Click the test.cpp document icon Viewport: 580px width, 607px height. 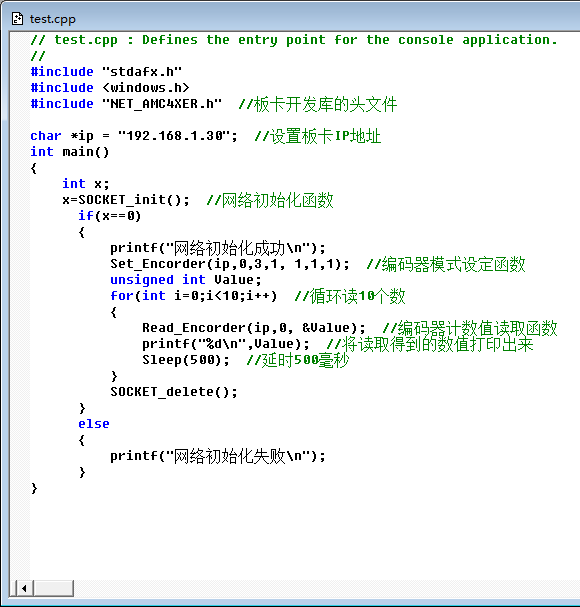tap(17, 19)
